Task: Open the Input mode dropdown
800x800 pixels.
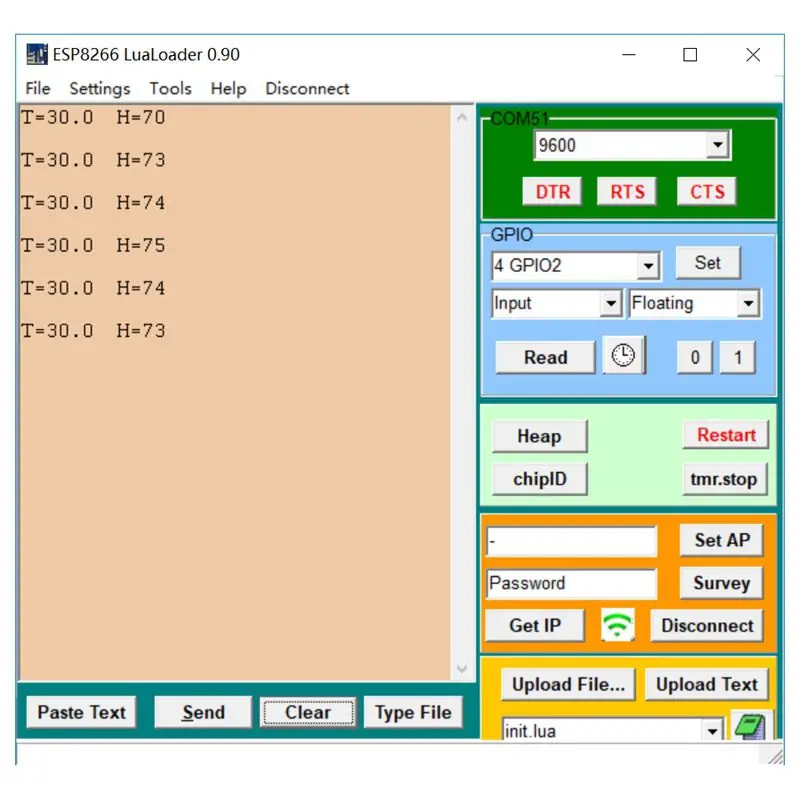Action: tap(611, 304)
